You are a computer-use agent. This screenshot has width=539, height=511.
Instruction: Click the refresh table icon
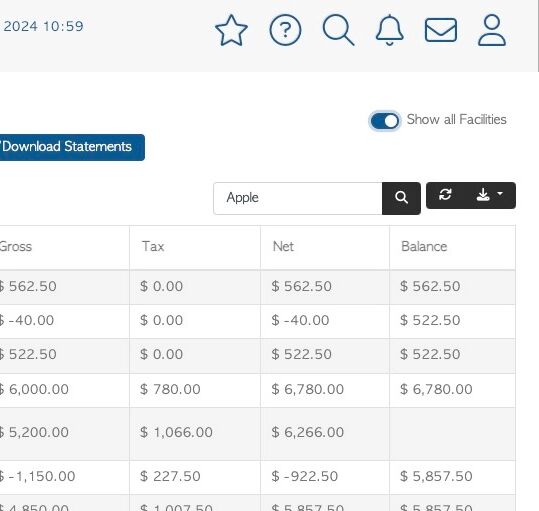click(445, 195)
